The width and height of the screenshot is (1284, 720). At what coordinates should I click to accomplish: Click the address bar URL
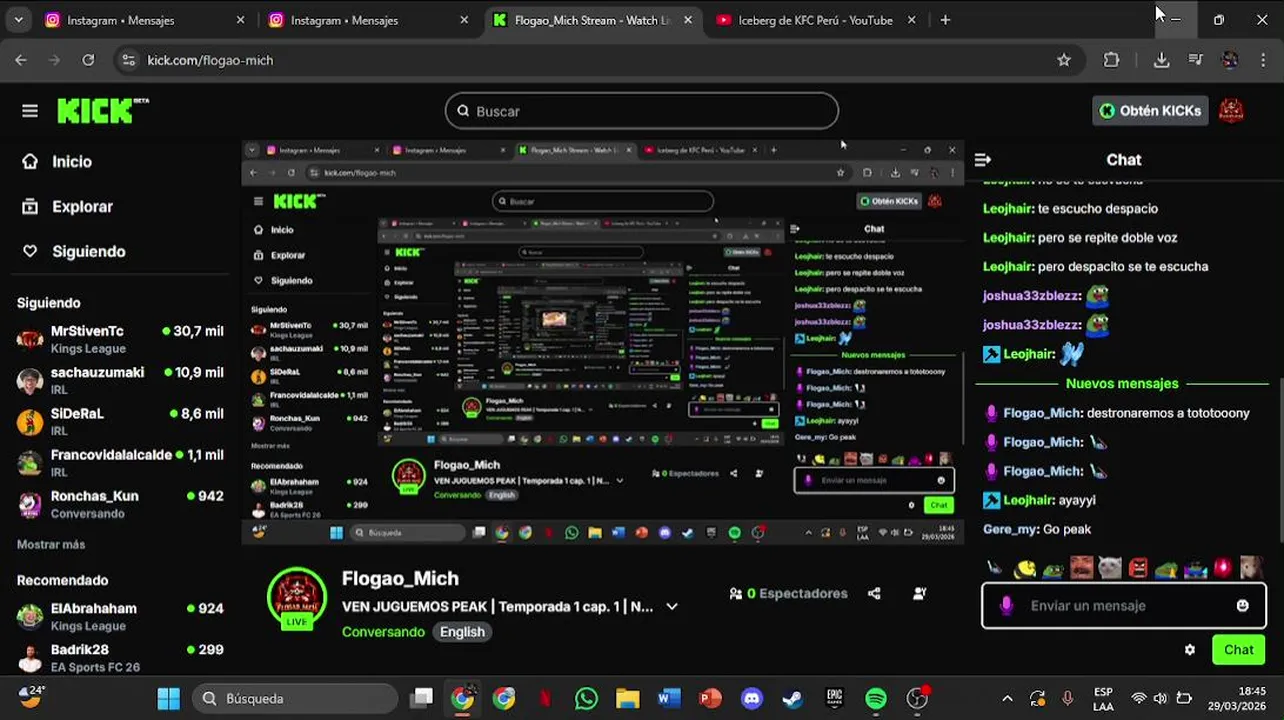click(210, 60)
